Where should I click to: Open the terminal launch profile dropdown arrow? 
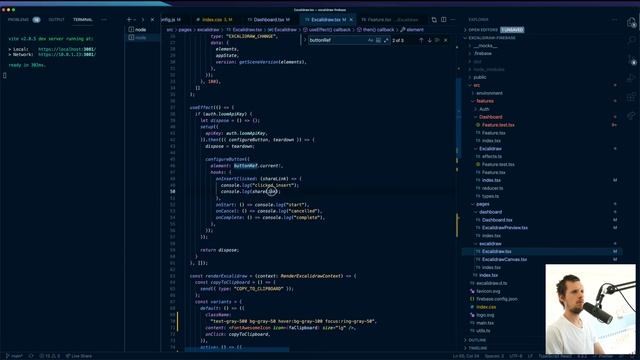tap(135, 20)
